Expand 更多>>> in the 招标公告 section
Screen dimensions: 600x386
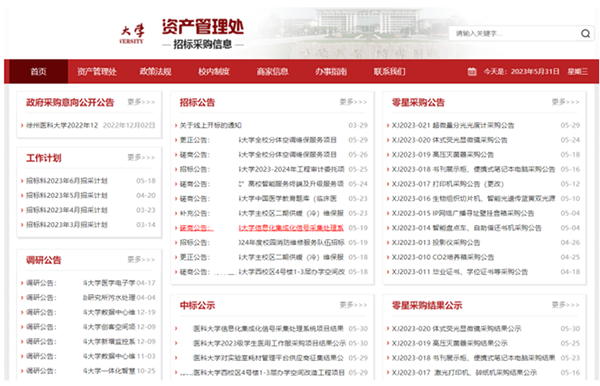[x=353, y=102]
